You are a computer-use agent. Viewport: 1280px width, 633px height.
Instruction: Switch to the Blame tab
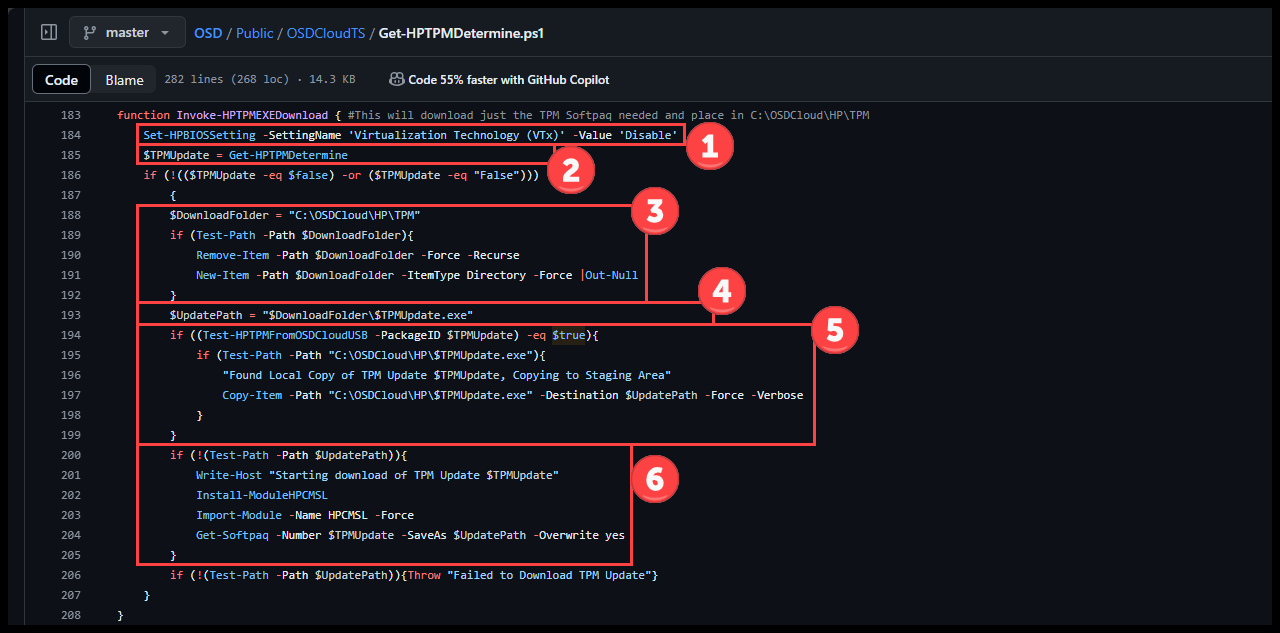coord(124,78)
